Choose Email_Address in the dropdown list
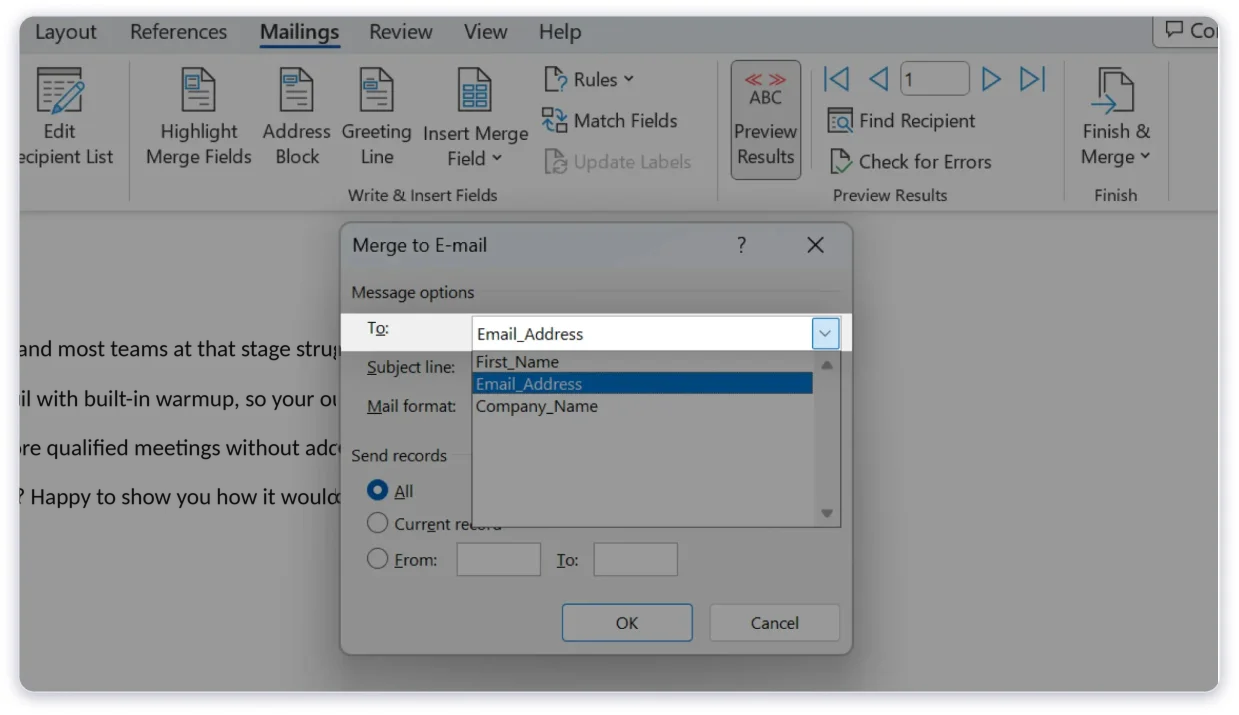Viewport: 1239px width, 715px height. click(x=642, y=384)
